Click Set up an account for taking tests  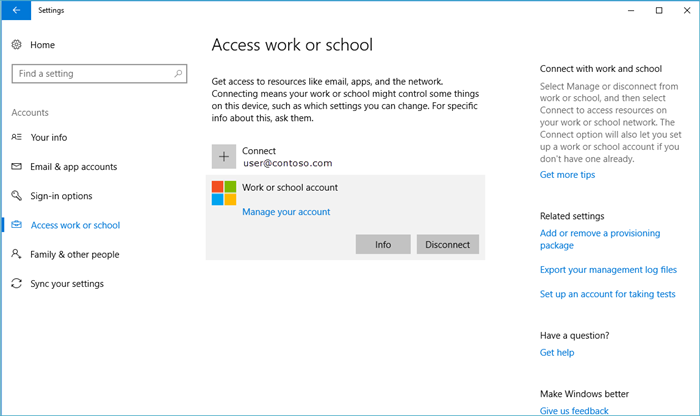[607, 295]
